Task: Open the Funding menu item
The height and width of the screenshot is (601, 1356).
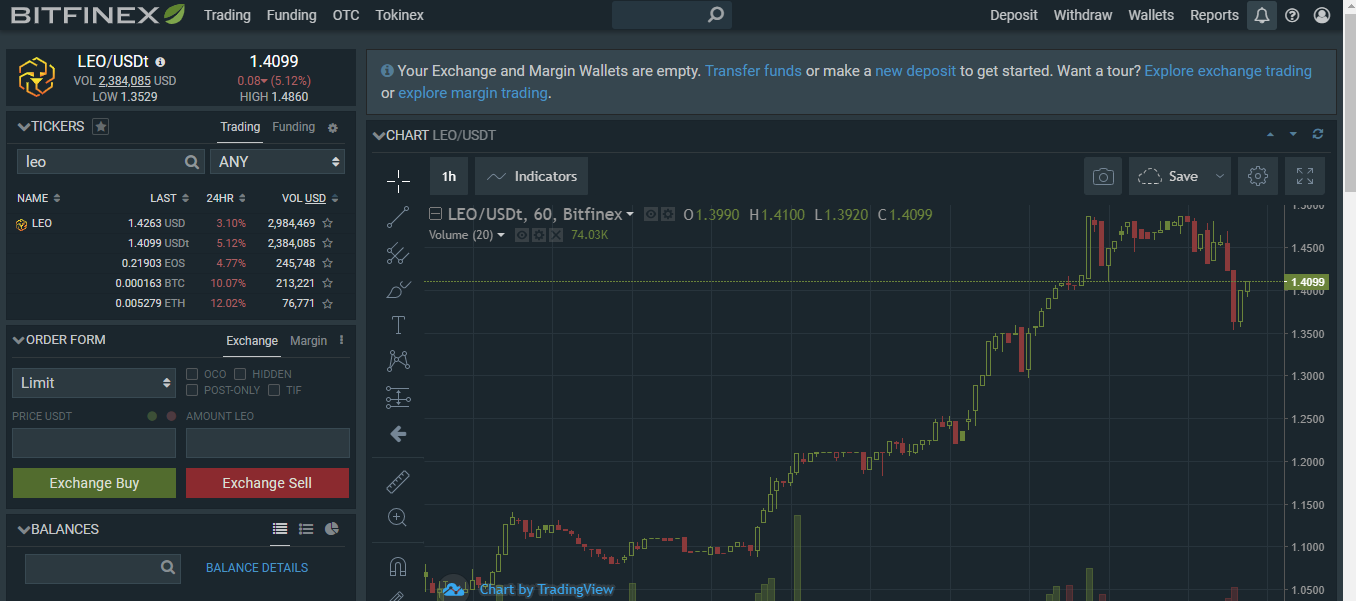Action: tap(291, 15)
